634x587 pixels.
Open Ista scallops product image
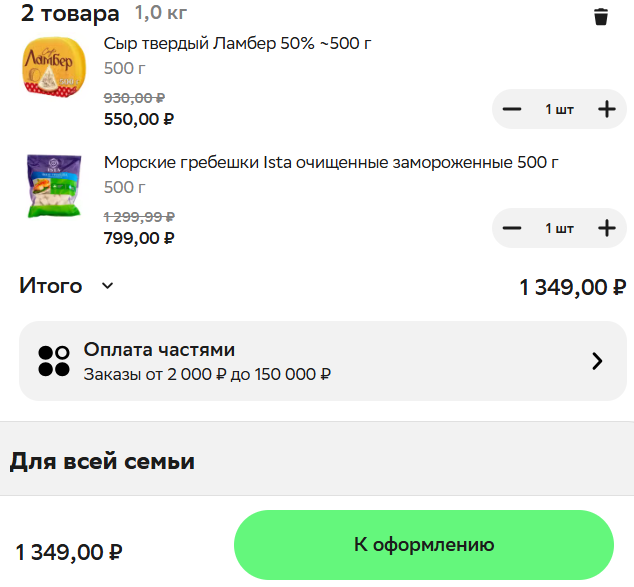54,185
